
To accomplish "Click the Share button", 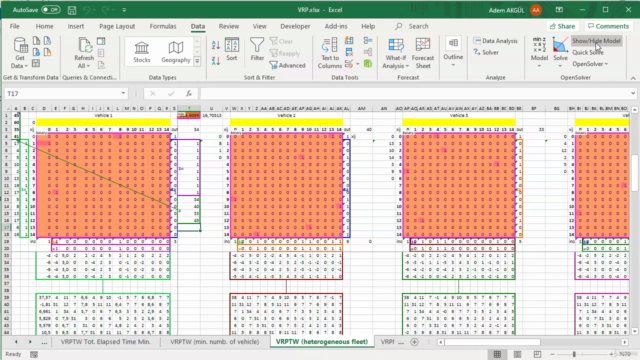I will (562, 26).
